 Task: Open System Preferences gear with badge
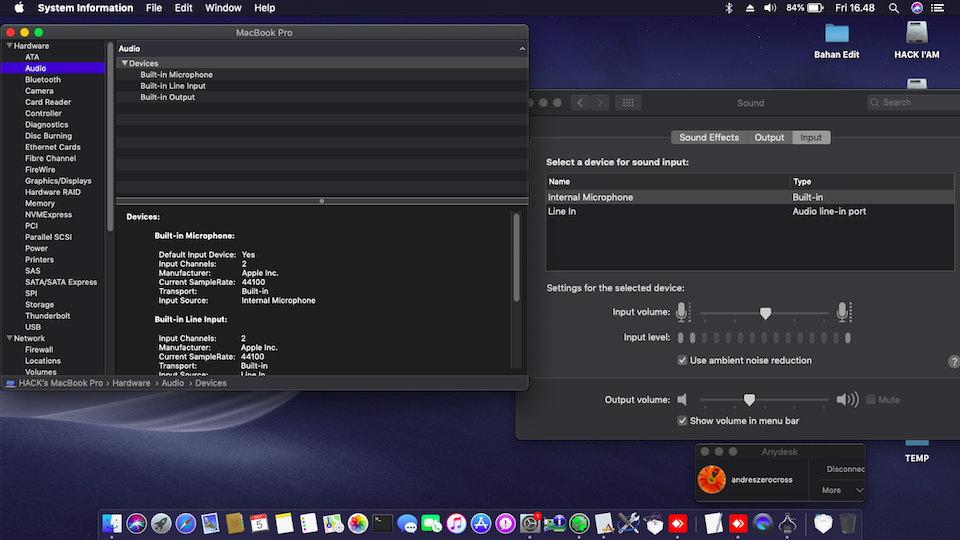tap(530, 523)
